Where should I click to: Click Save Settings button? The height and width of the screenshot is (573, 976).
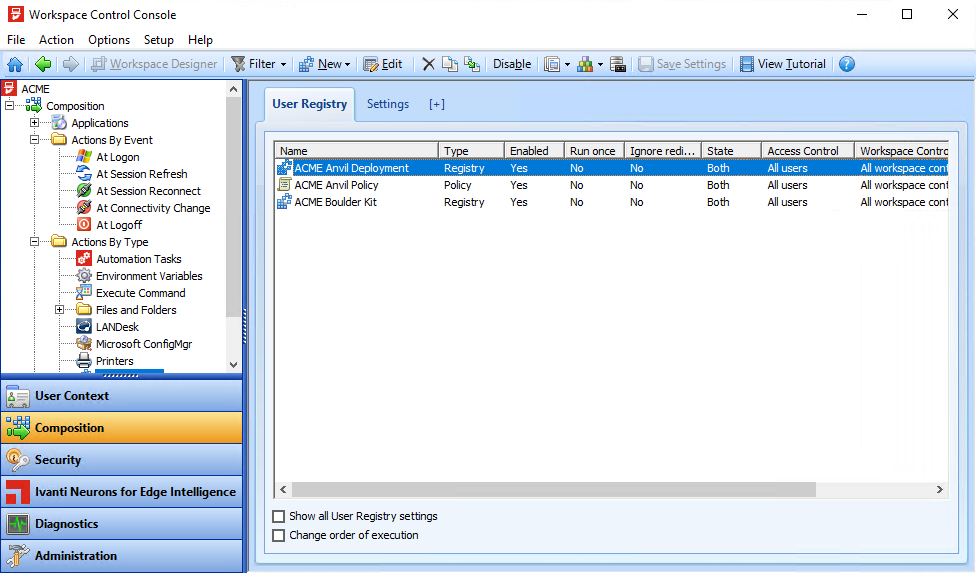click(x=682, y=64)
